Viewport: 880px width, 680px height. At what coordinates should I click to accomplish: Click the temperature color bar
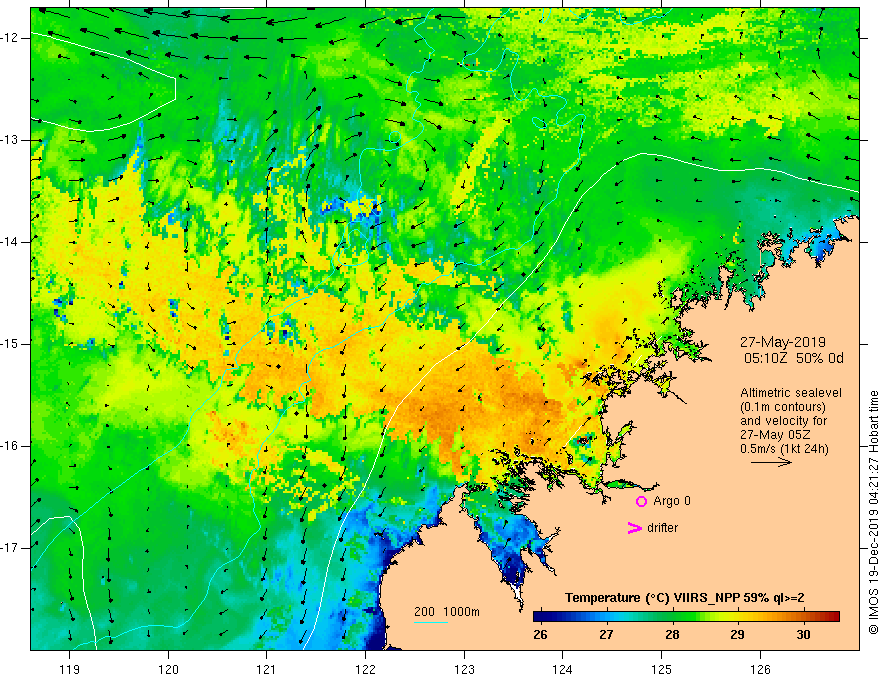coord(686,617)
